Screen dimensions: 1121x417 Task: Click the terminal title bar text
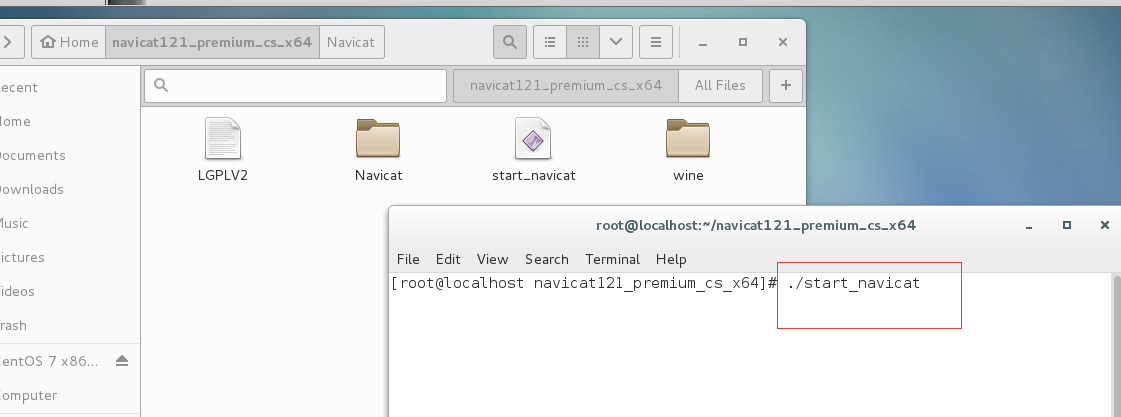[x=756, y=225]
